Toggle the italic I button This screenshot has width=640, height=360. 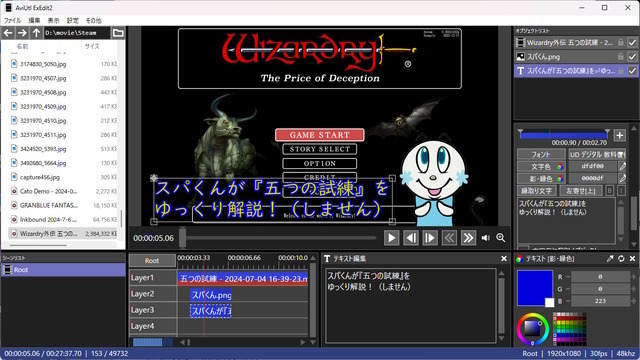621,191
